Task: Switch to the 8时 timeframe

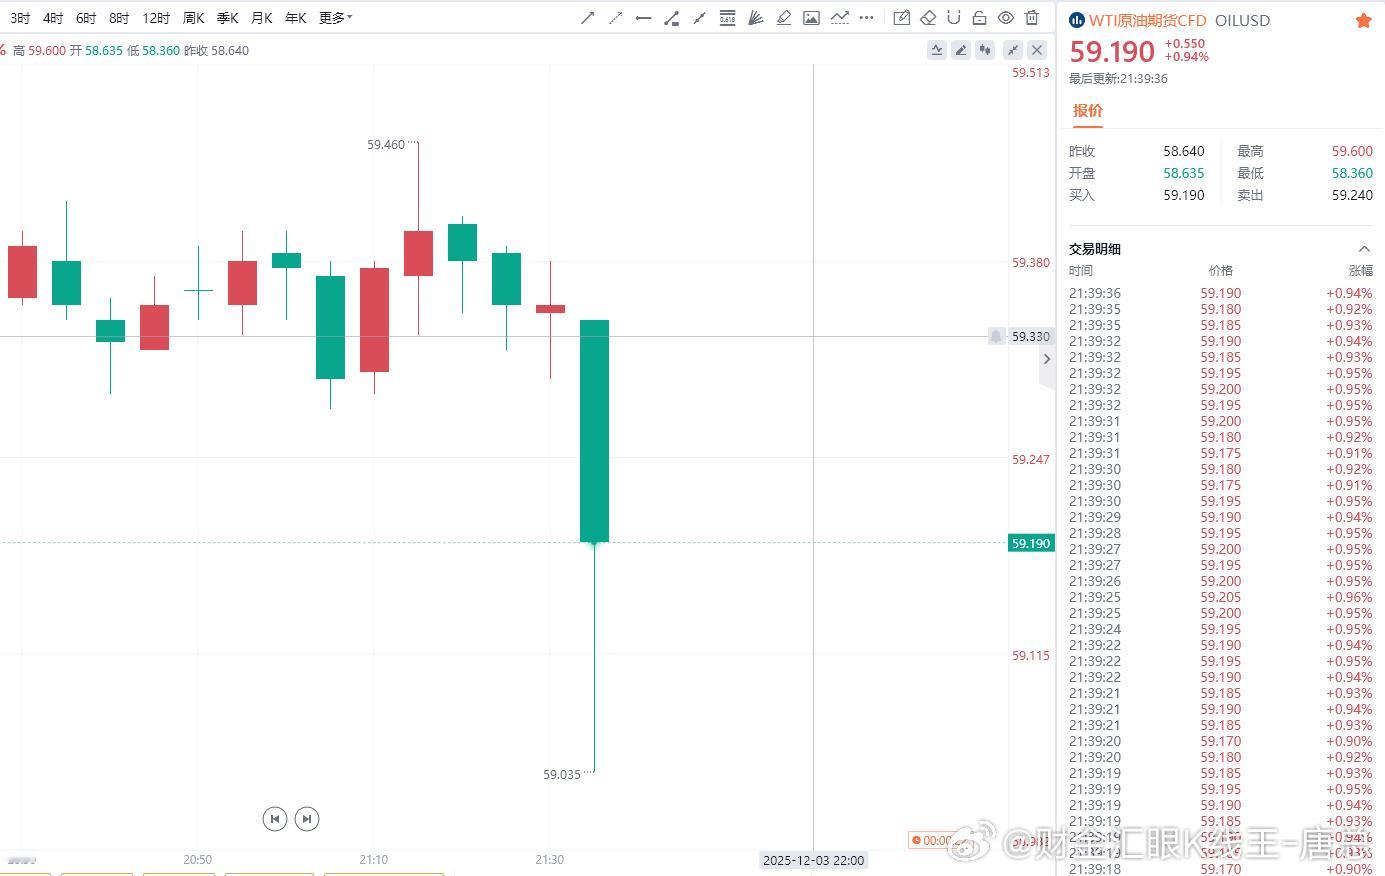Action: (x=119, y=18)
